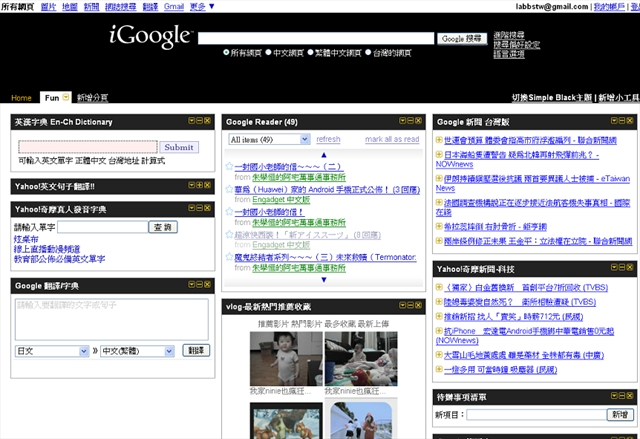The height and width of the screenshot is (439, 640).
Task: Expand the first Yahoo!奇摩新聞 item with TVBS
Action: pos(439,287)
